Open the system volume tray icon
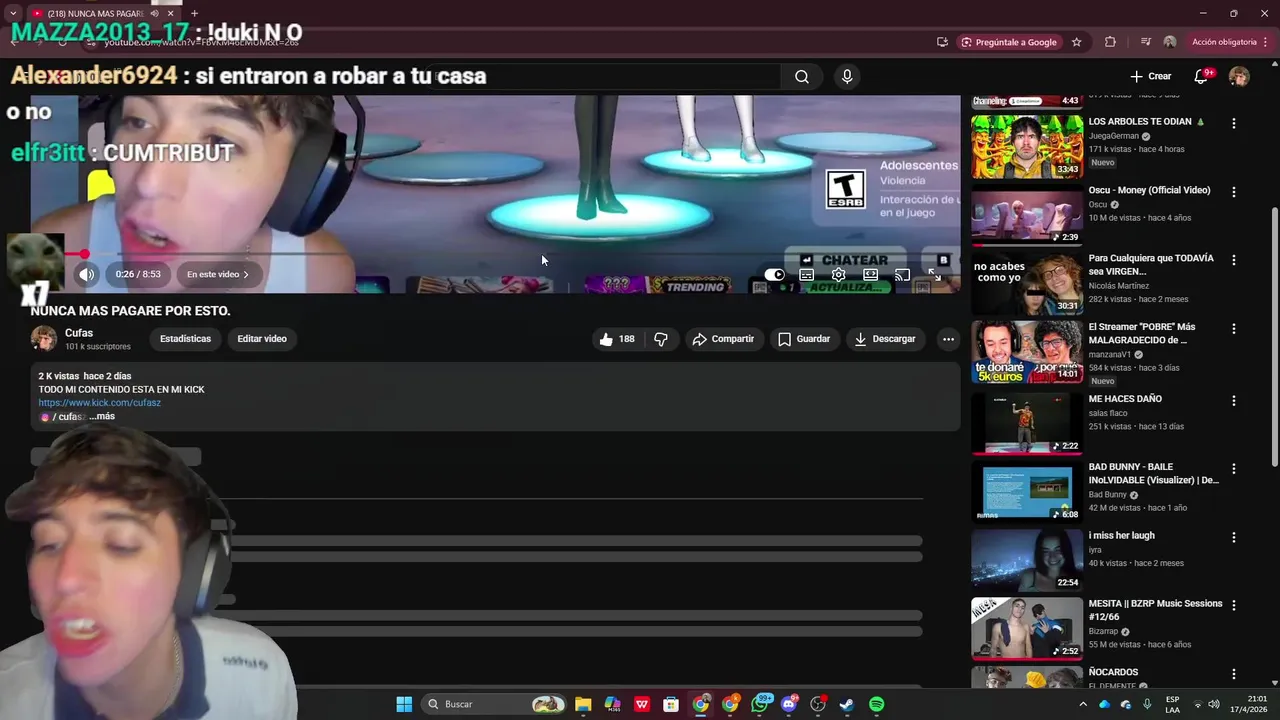 tap(1216, 704)
